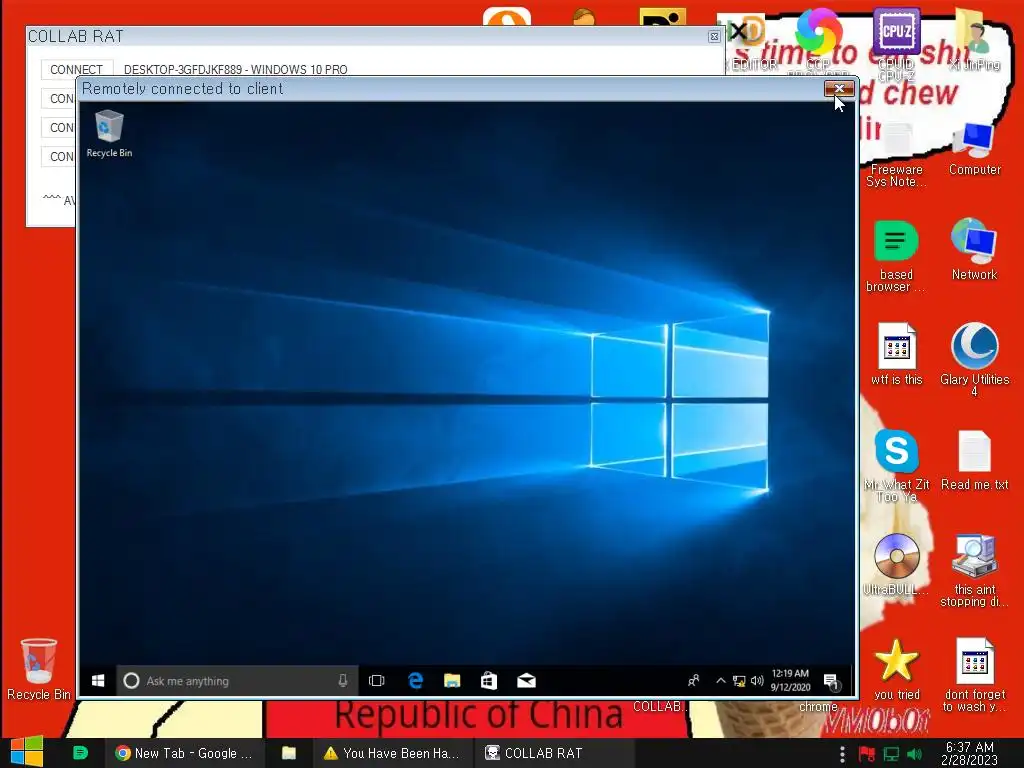Open the Mail app on remote taskbar

click(526, 681)
